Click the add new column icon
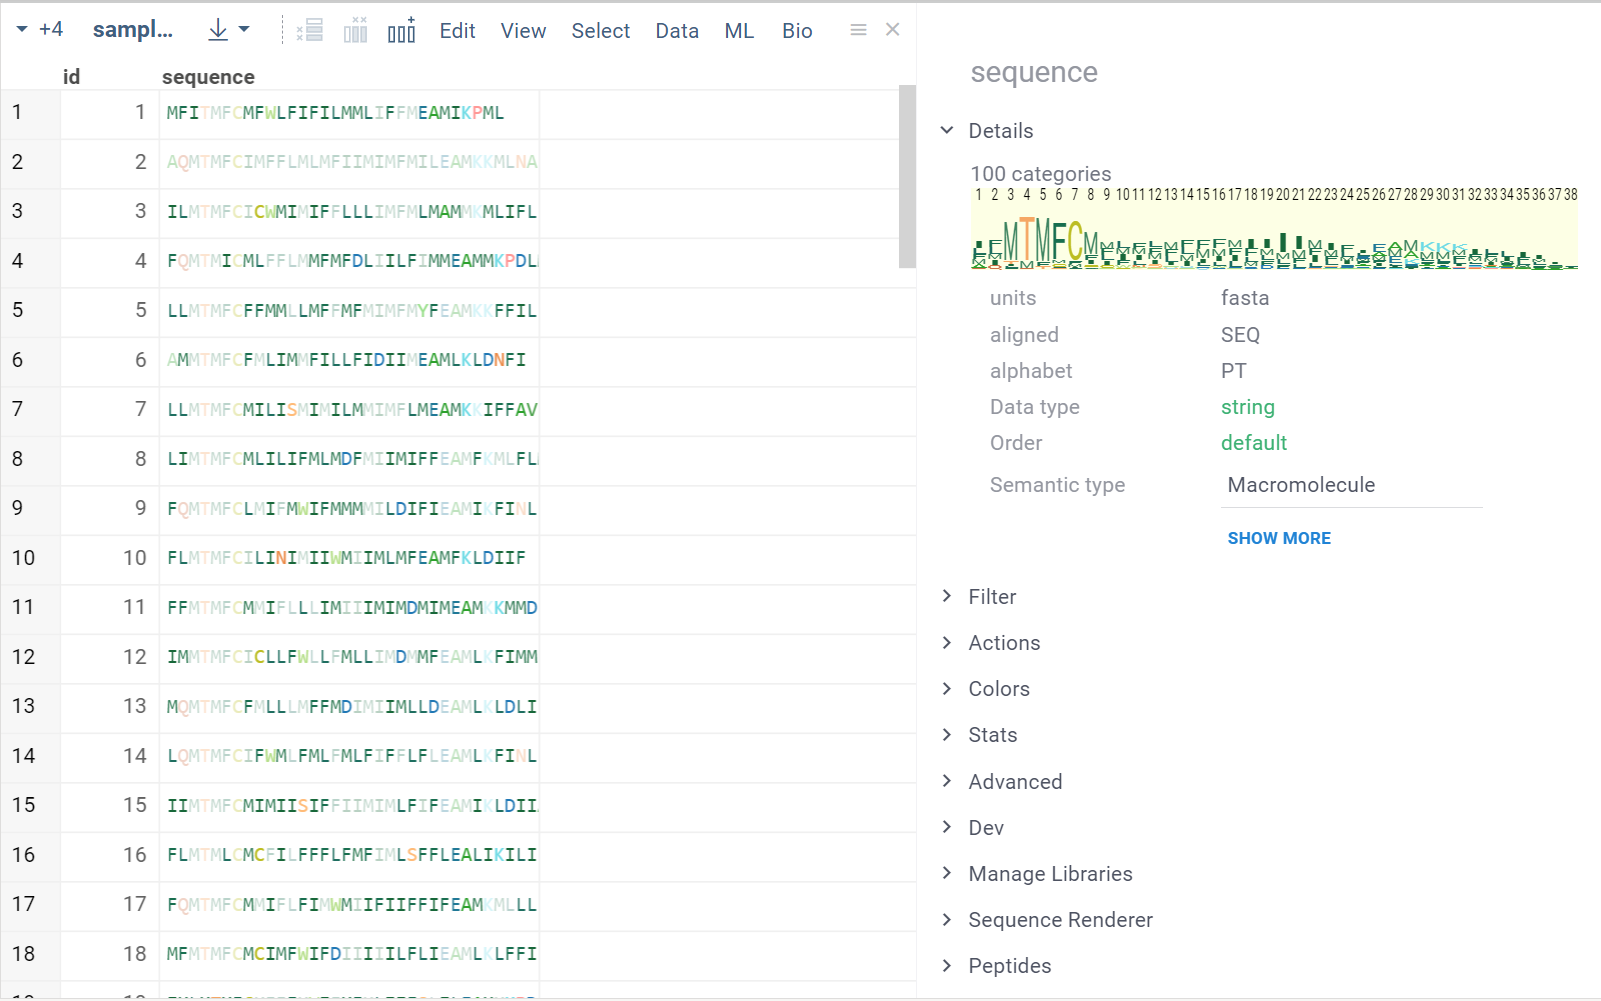The width and height of the screenshot is (1601, 1001). pyautogui.click(x=402, y=31)
